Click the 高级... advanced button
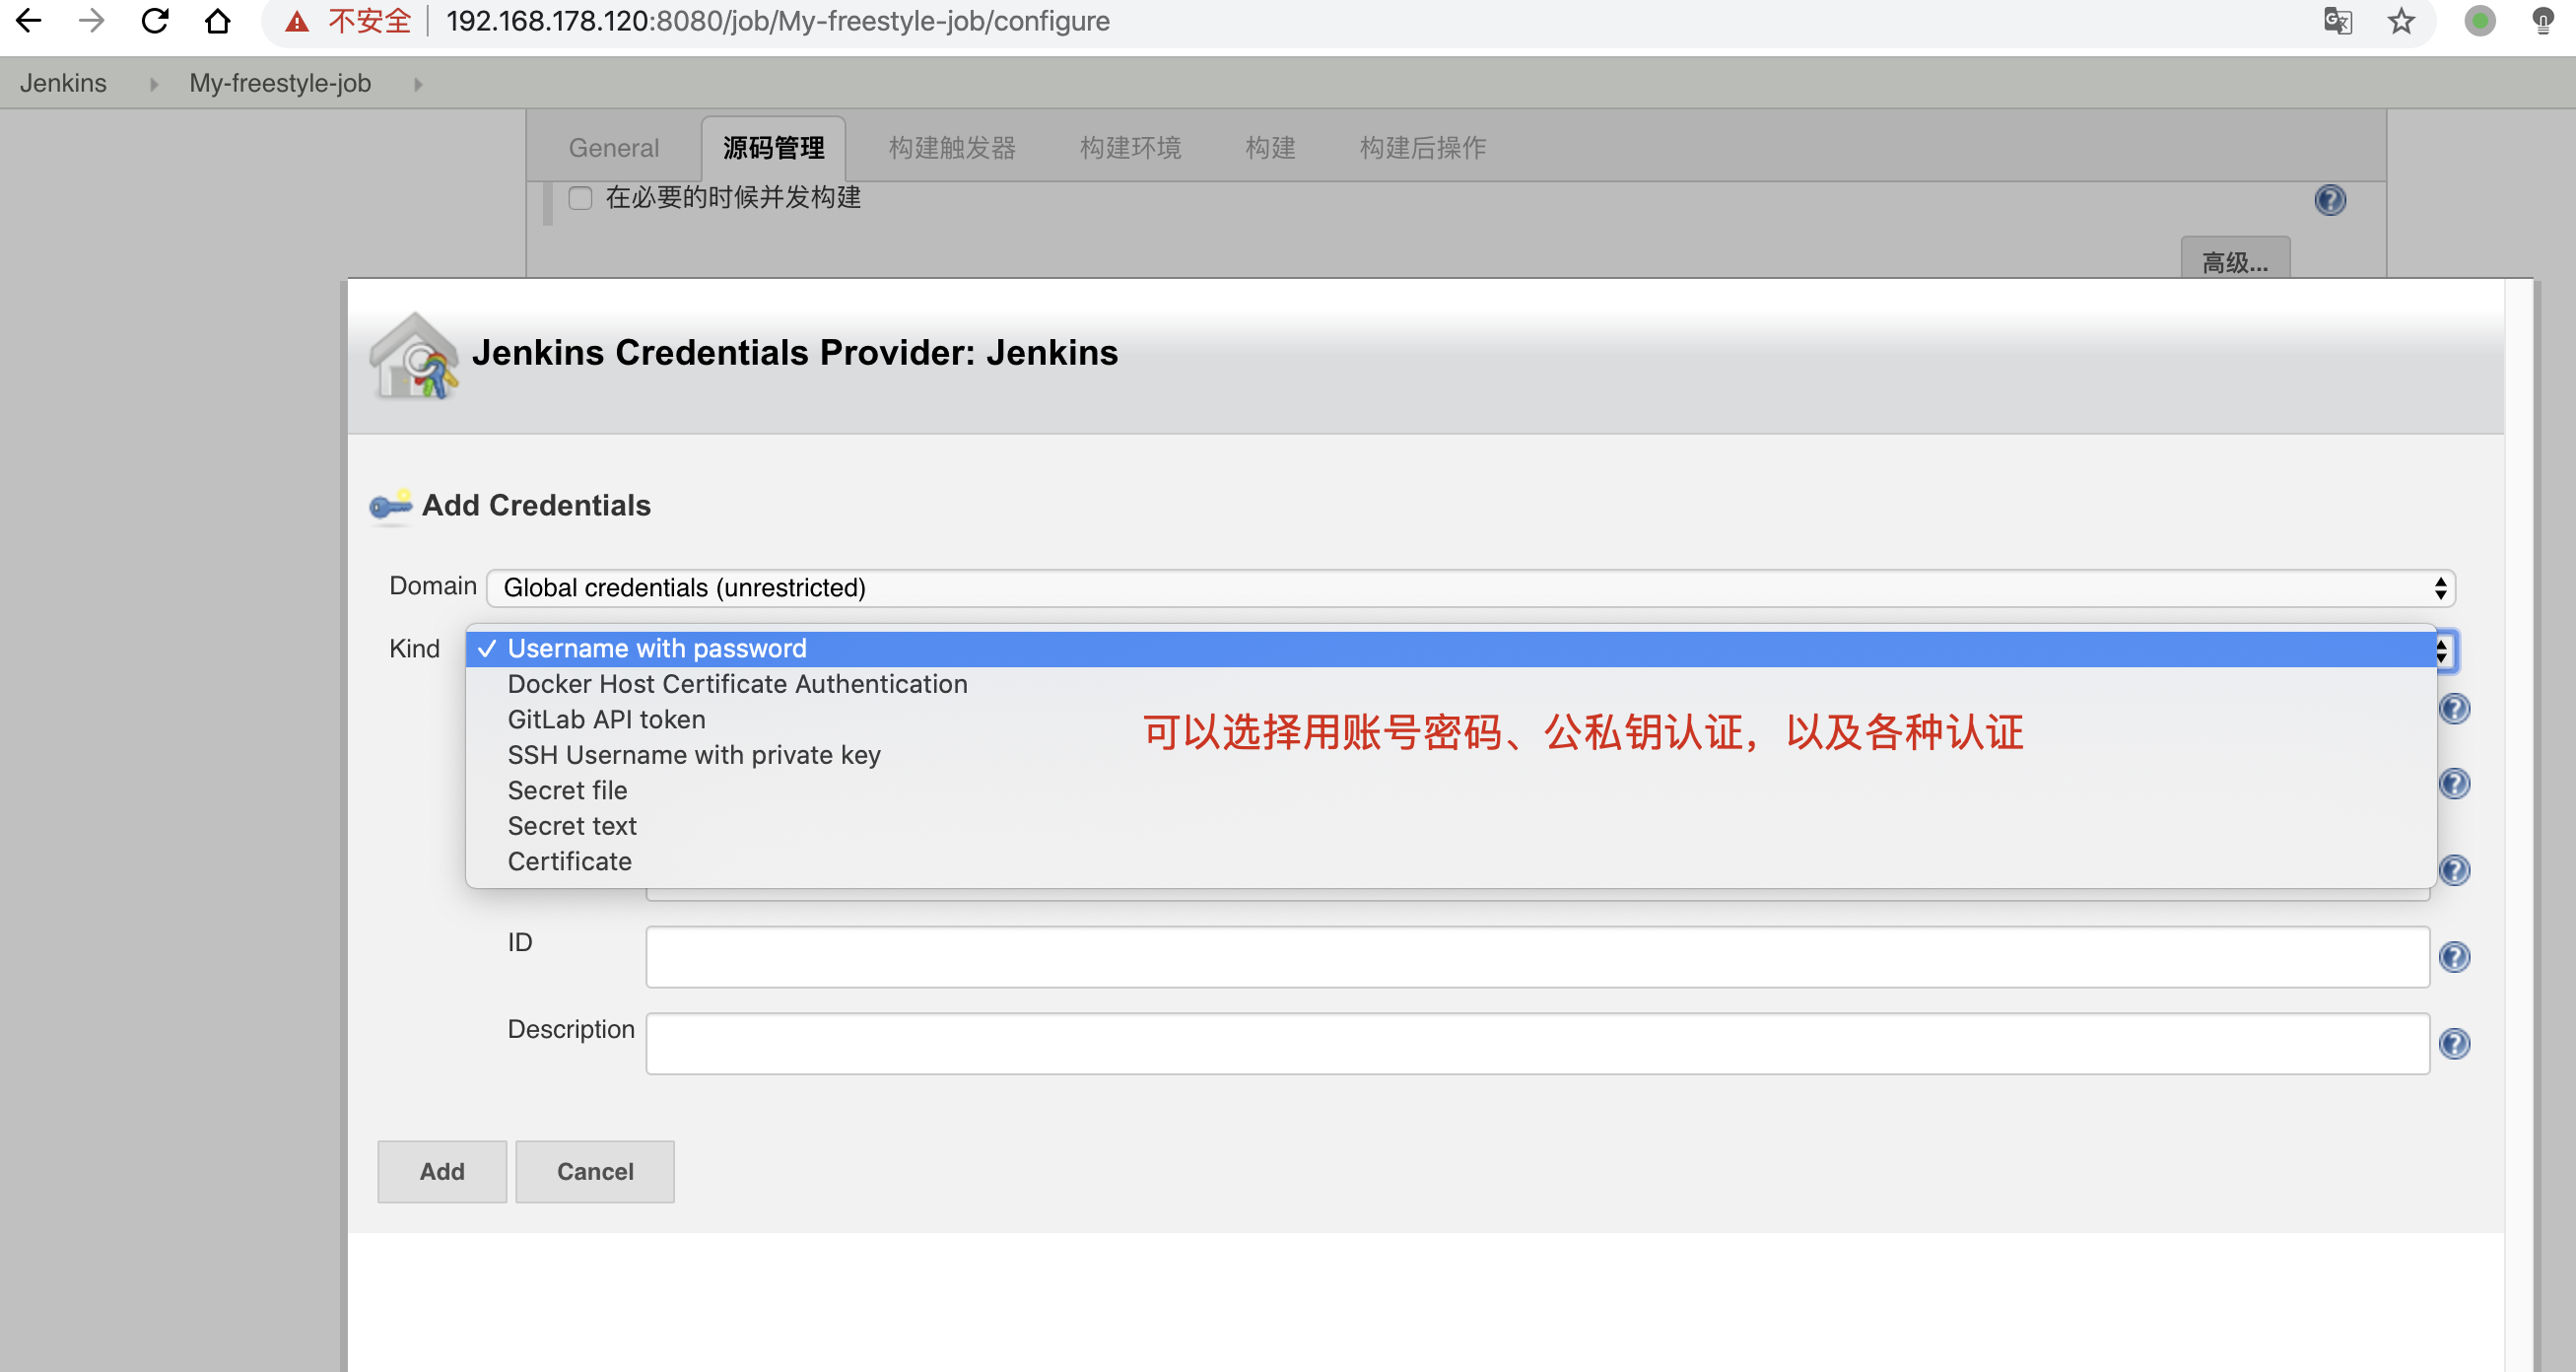Image resolution: width=2576 pixels, height=1372 pixels. click(2235, 260)
